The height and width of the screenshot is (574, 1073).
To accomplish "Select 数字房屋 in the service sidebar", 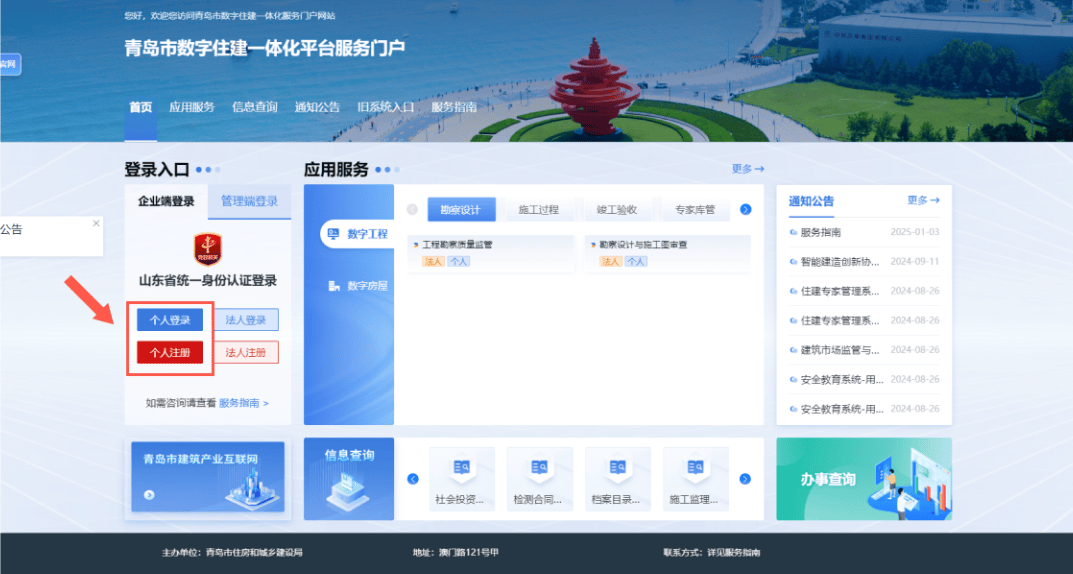I will [357, 286].
